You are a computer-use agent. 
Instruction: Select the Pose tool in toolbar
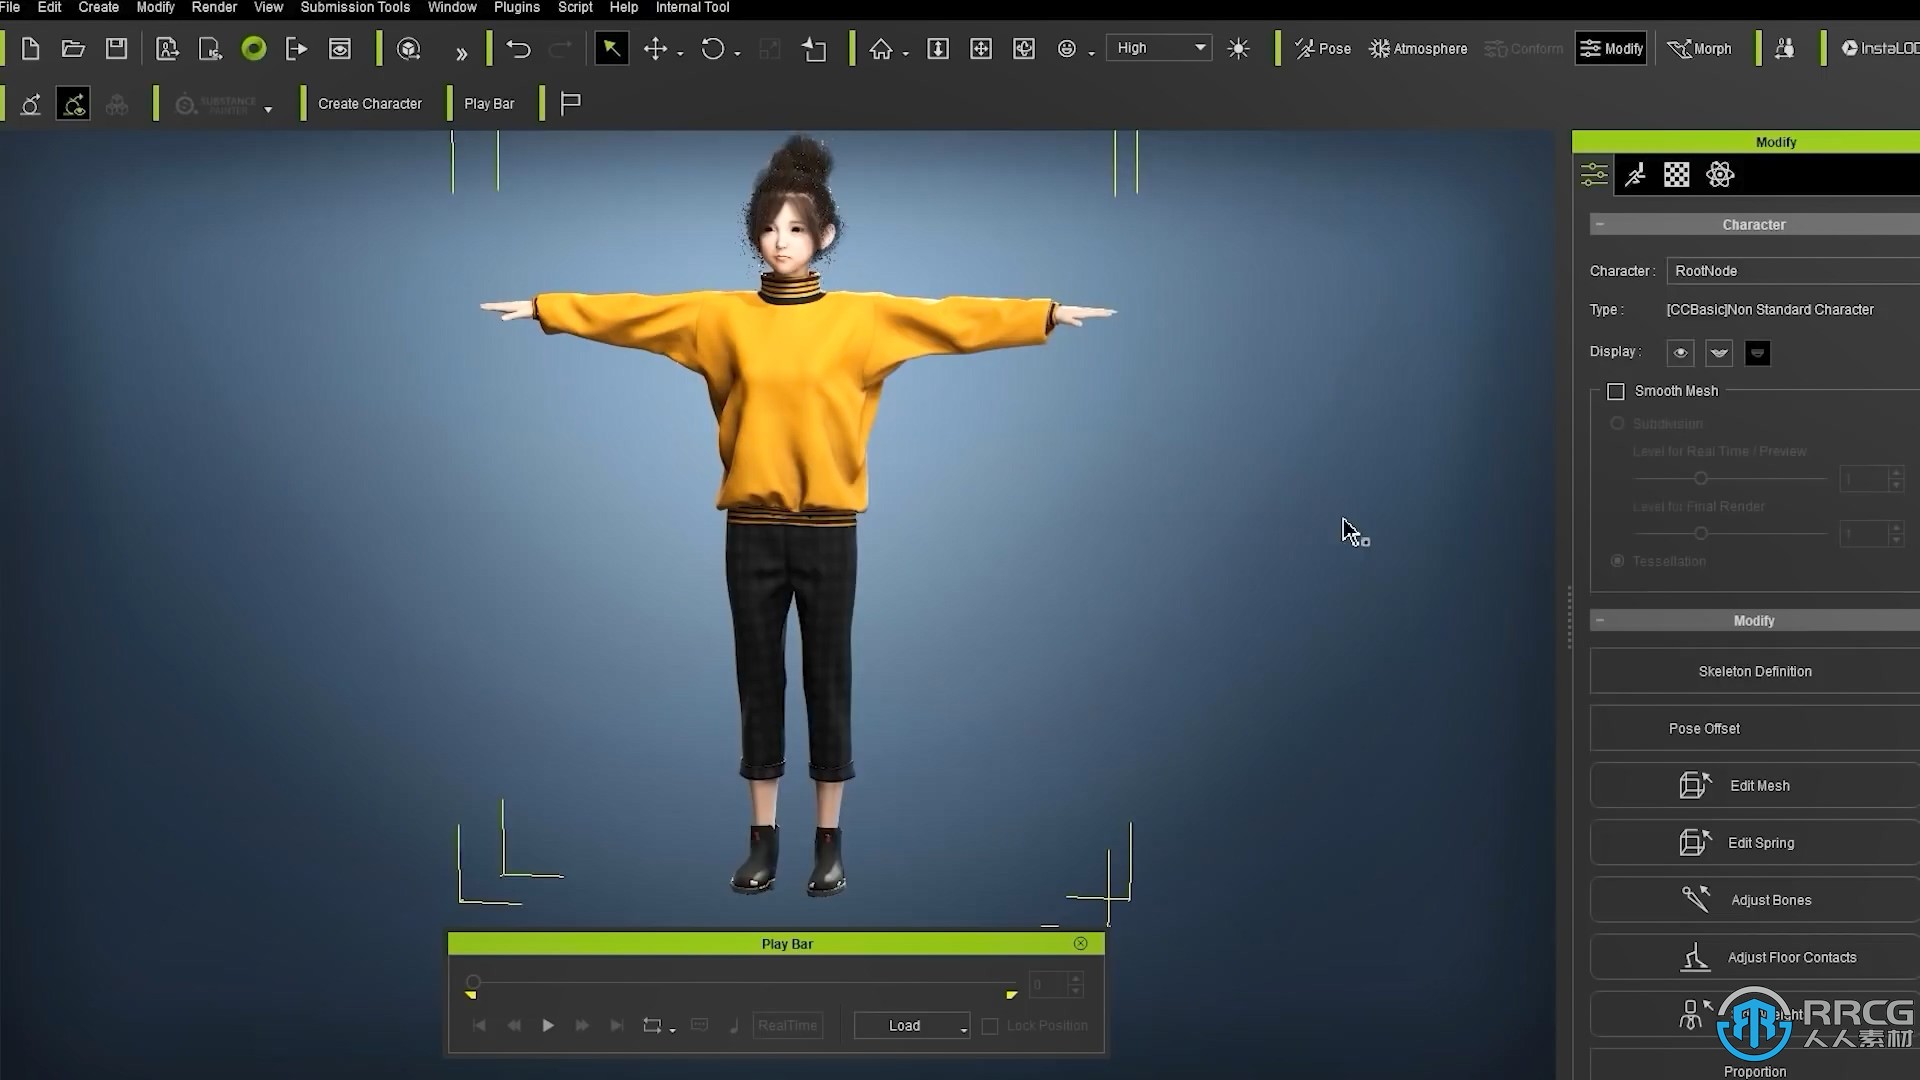pyautogui.click(x=1321, y=49)
